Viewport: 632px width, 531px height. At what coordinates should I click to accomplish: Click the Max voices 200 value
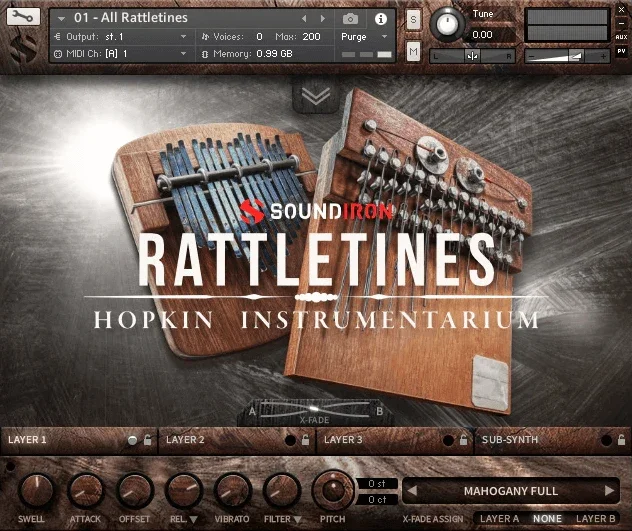click(311, 37)
